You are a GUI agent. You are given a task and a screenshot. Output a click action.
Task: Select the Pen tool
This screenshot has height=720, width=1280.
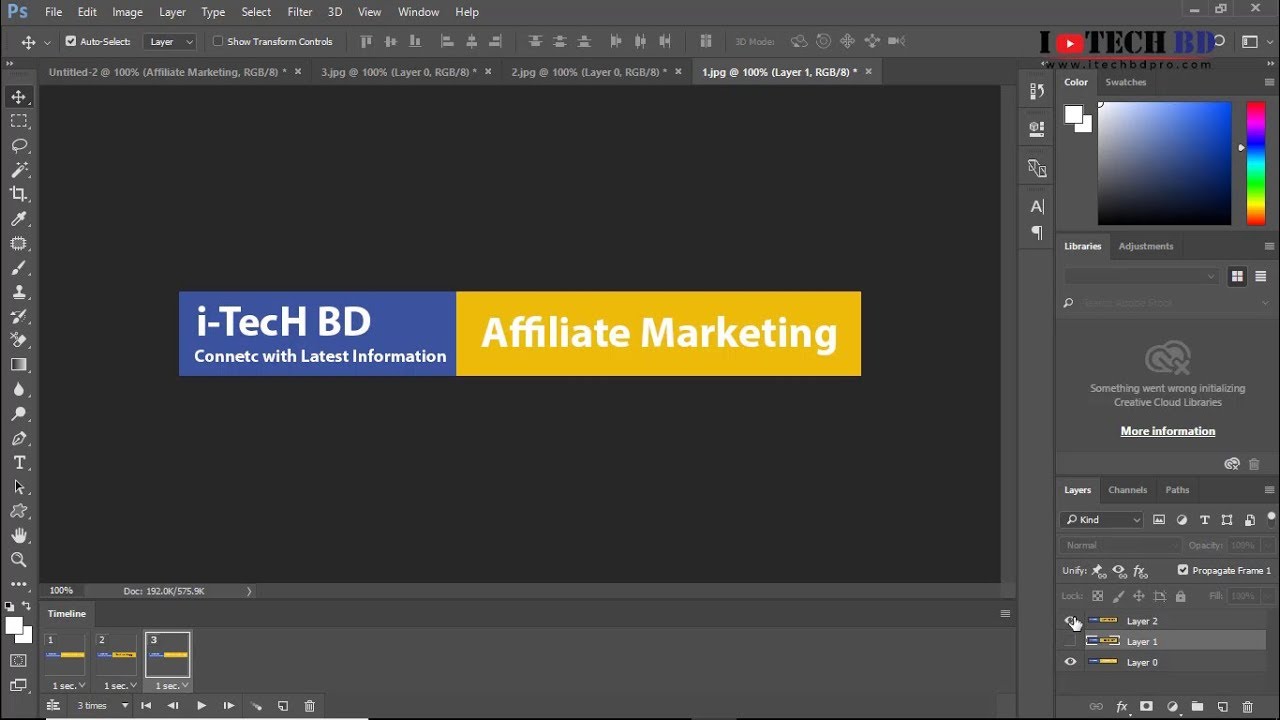pos(19,439)
